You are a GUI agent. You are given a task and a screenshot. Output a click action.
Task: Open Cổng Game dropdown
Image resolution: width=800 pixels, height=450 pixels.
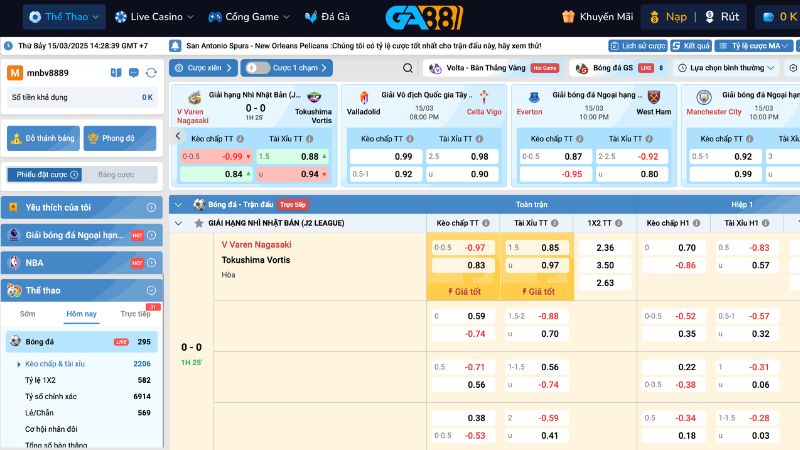(249, 17)
